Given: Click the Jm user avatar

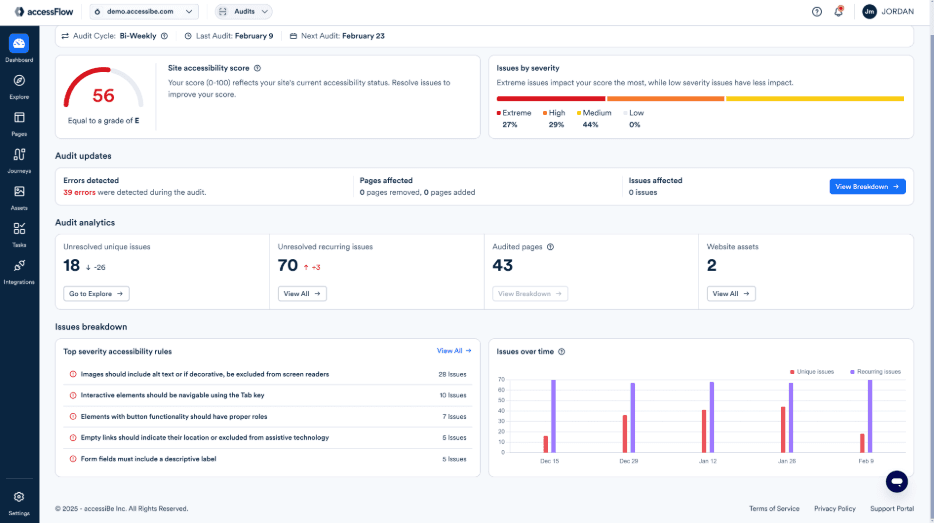Looking at the screenshot, I should [x=869, y=11].
